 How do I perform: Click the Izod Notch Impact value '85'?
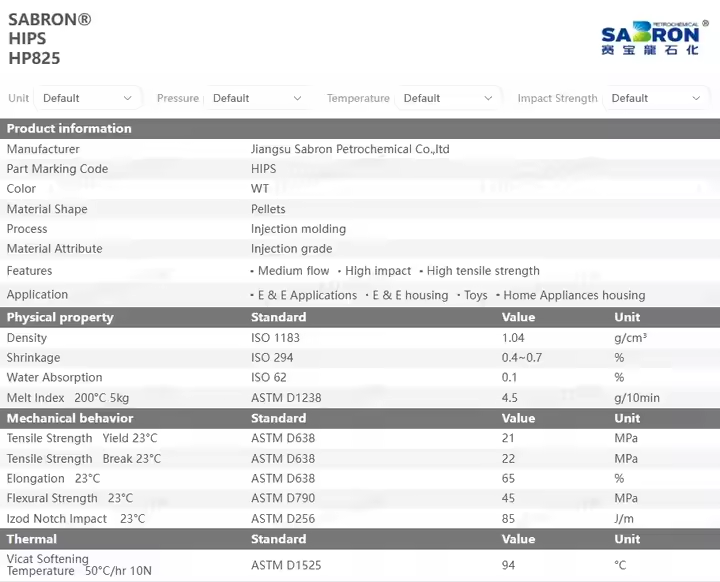508,519
